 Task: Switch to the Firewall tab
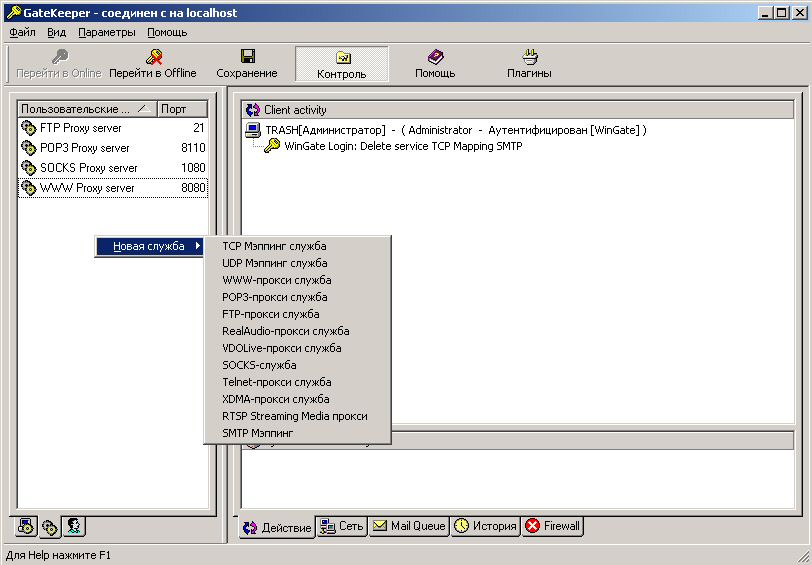[553, 526]
